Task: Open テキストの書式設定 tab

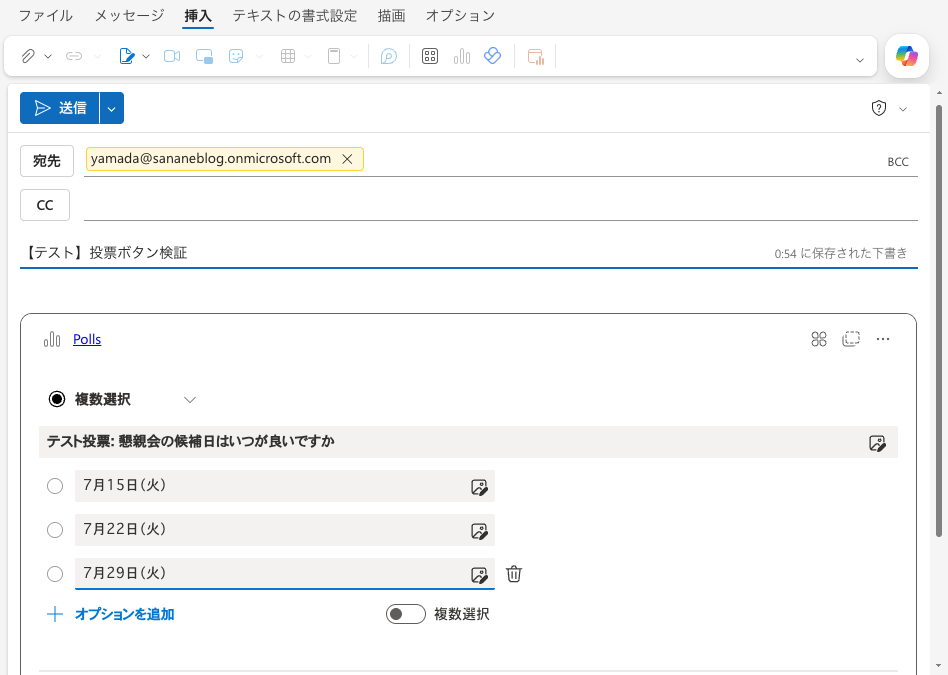Action: click(x=295, y=16)
